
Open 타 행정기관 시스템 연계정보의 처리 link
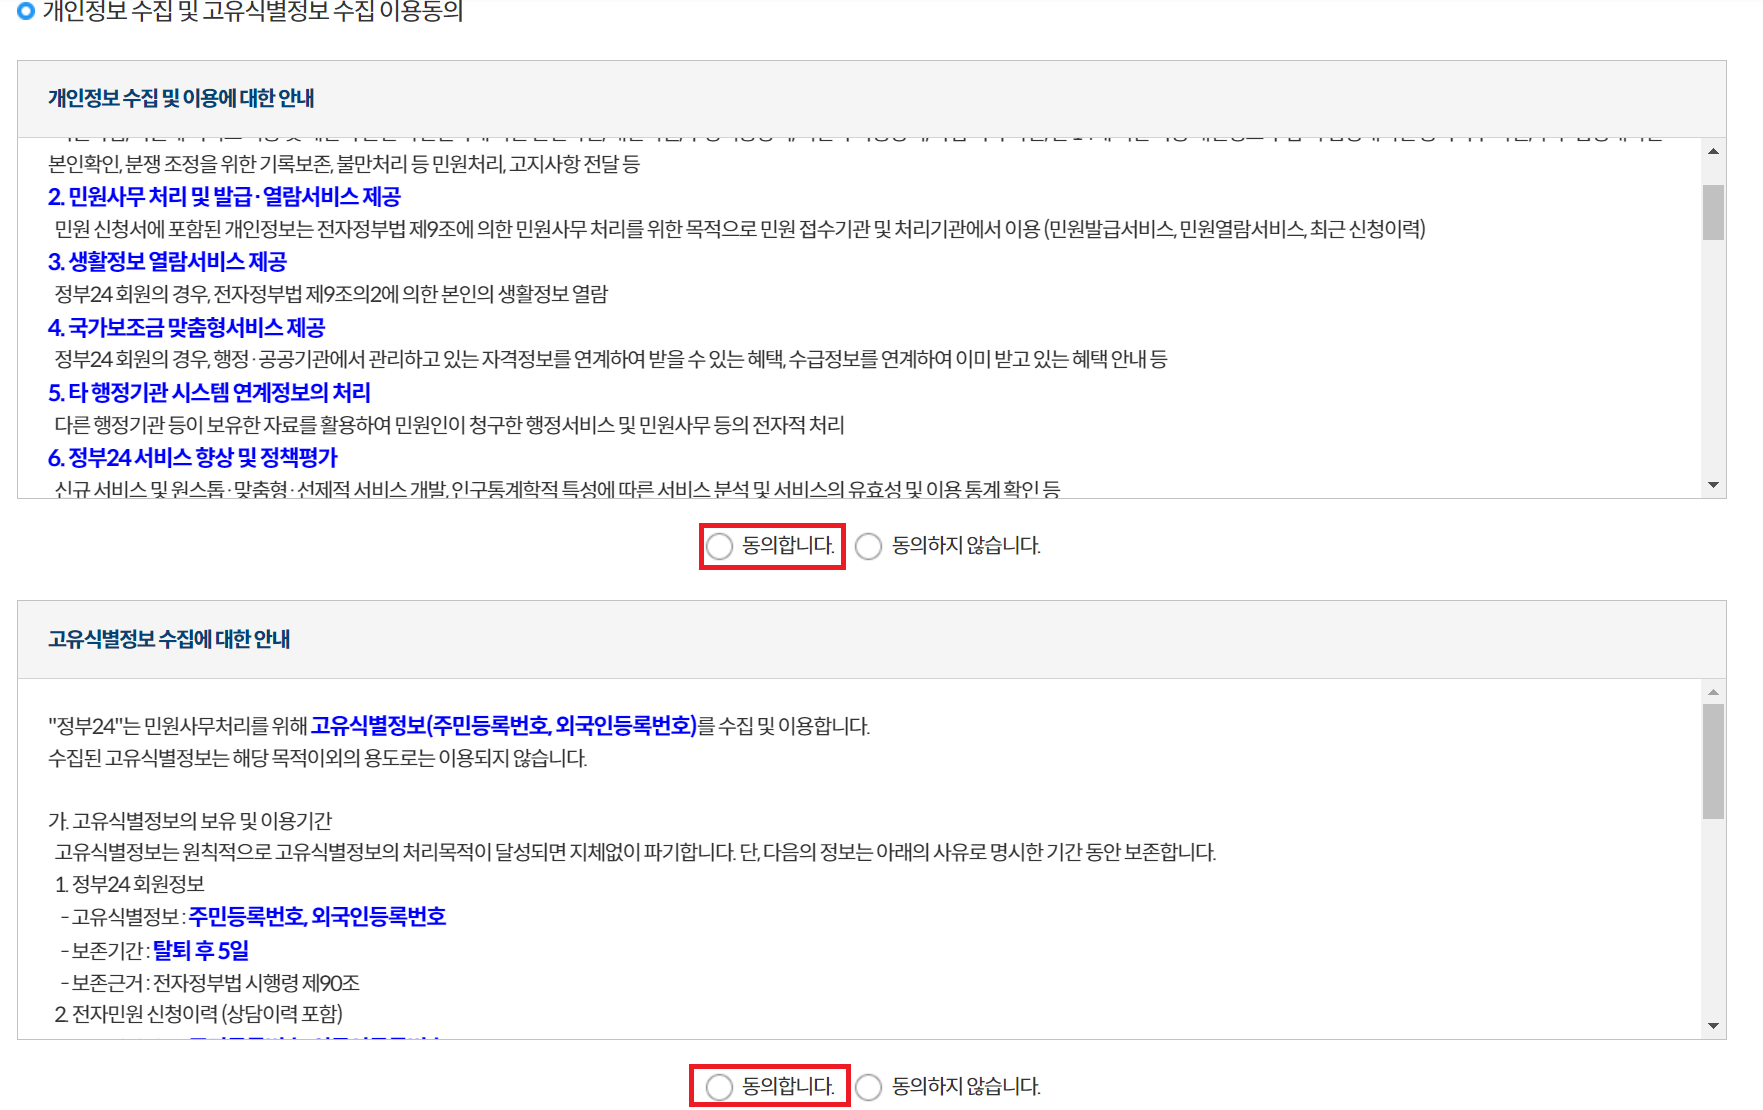click(x=210, y=392)
